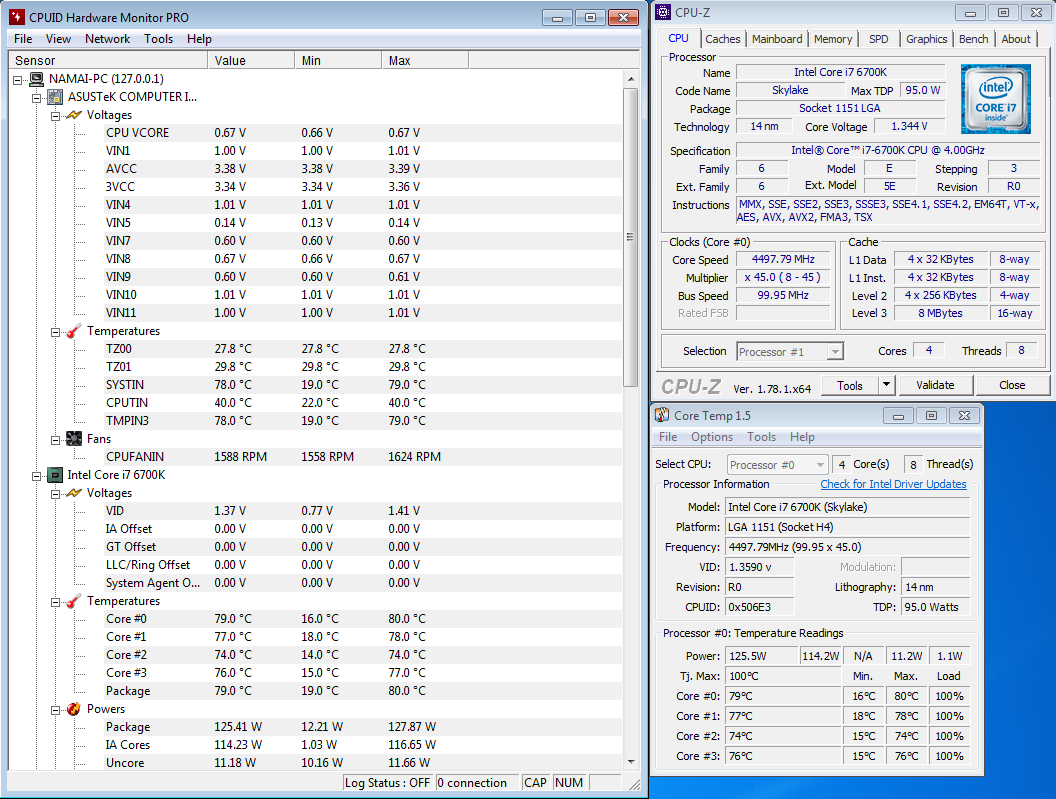Screen dimensions: 1056x799
Task: Open the Network menu in HWMonitor
Action: pos(107,39)
